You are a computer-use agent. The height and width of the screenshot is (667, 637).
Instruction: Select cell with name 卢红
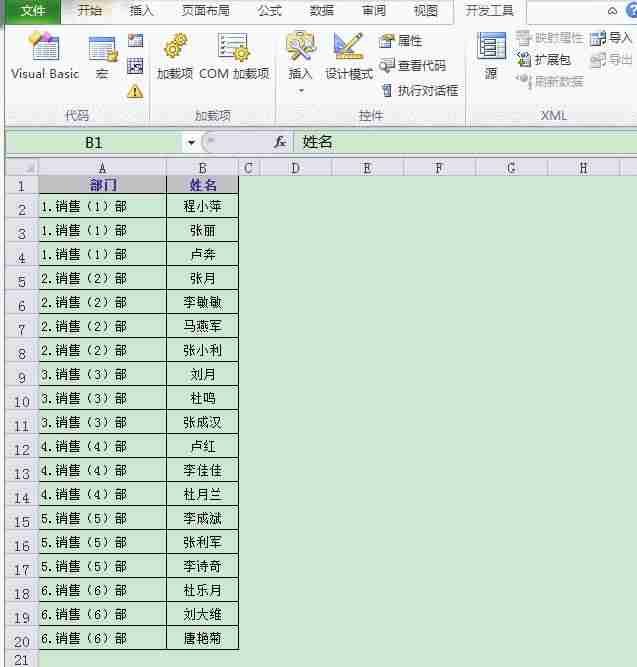pos(203,446)
